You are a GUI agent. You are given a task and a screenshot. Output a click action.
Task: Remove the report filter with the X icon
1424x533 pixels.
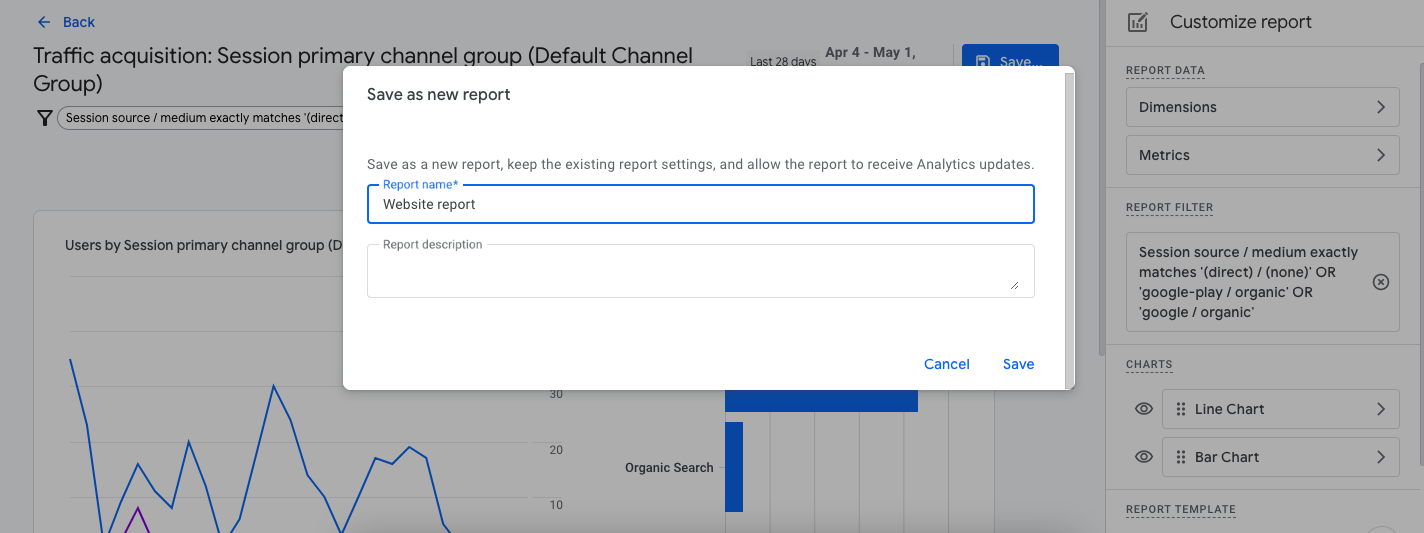coord(1380,282)
